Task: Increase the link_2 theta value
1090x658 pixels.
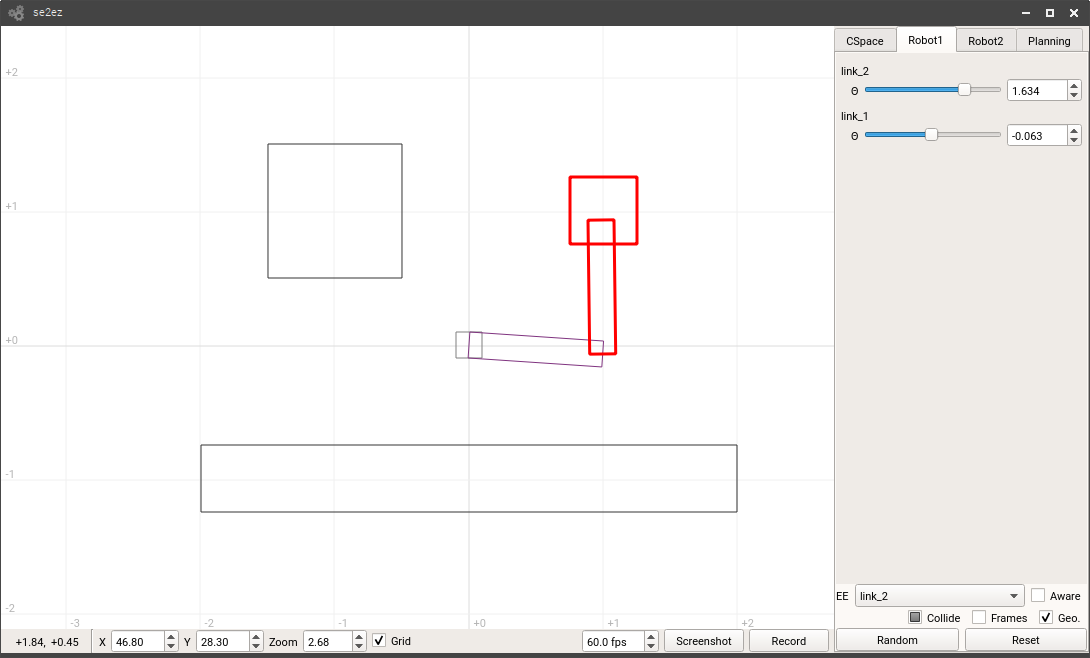Action: 1074,86
